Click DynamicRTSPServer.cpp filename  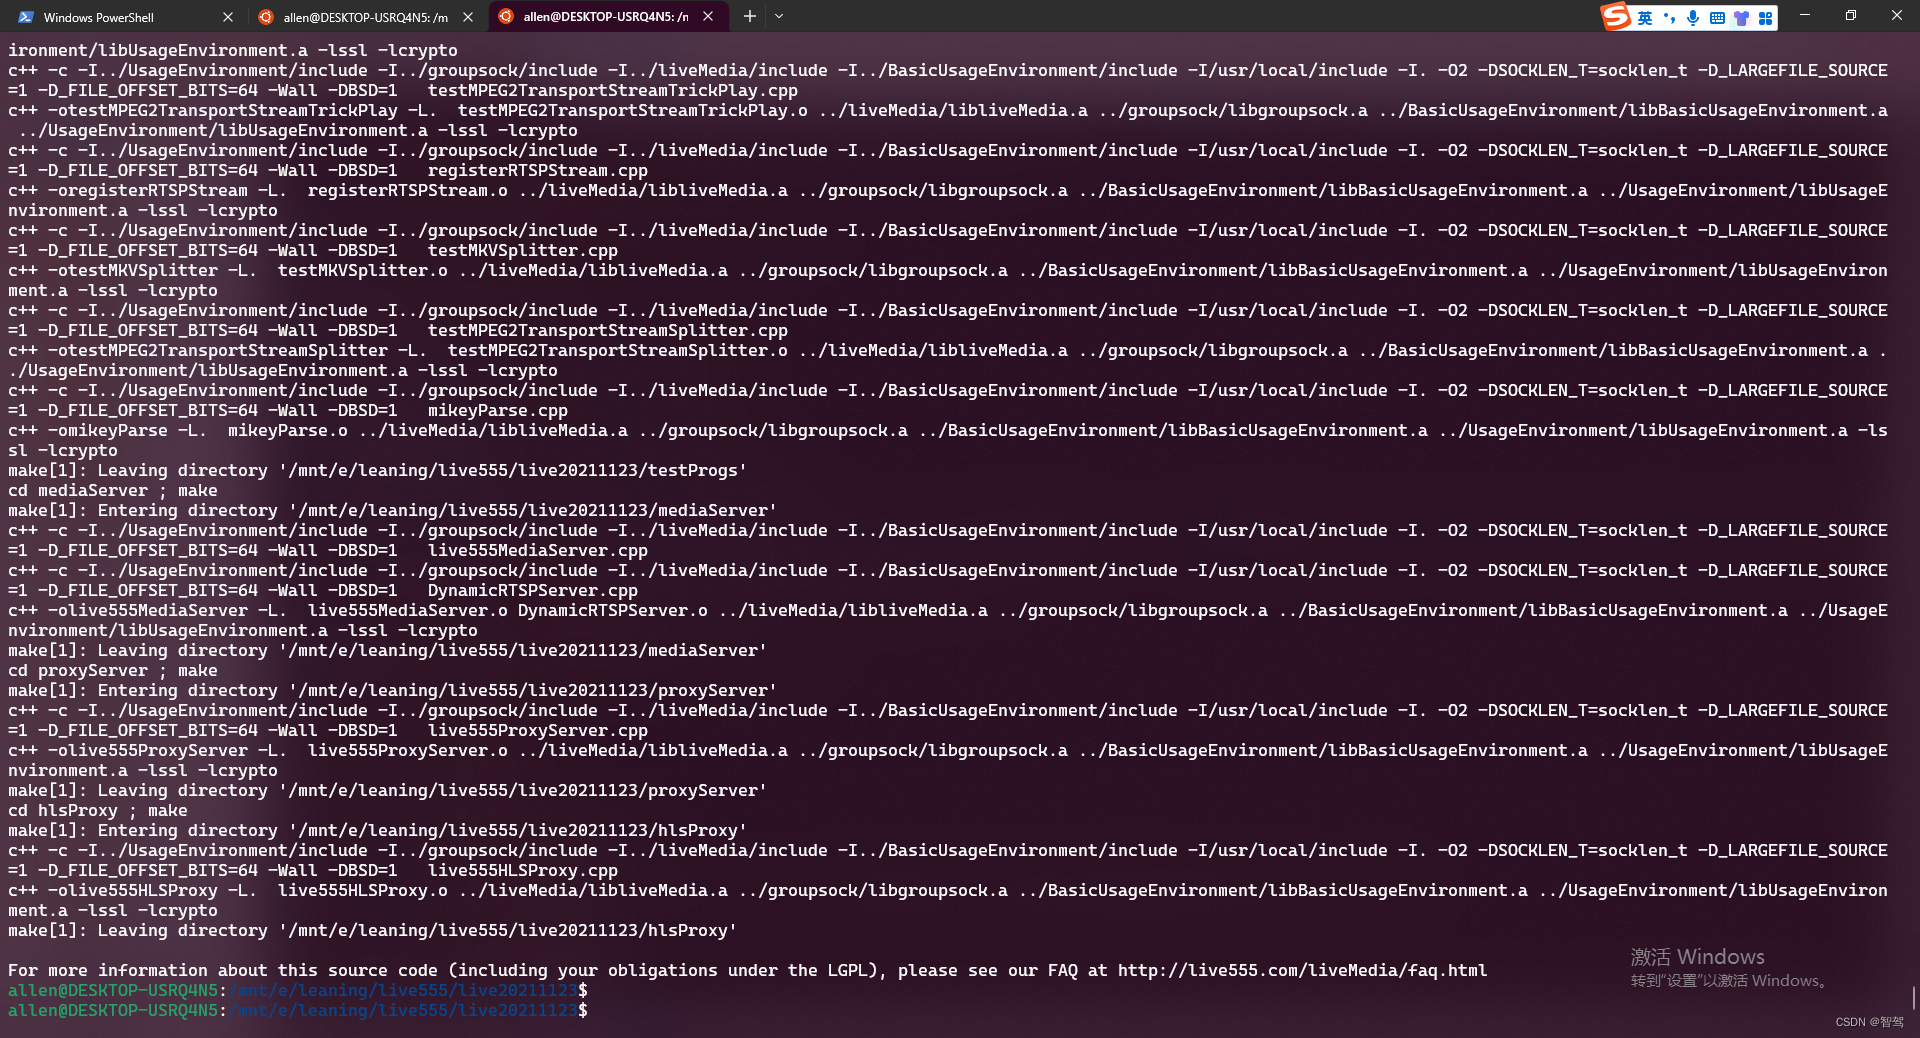533,590
